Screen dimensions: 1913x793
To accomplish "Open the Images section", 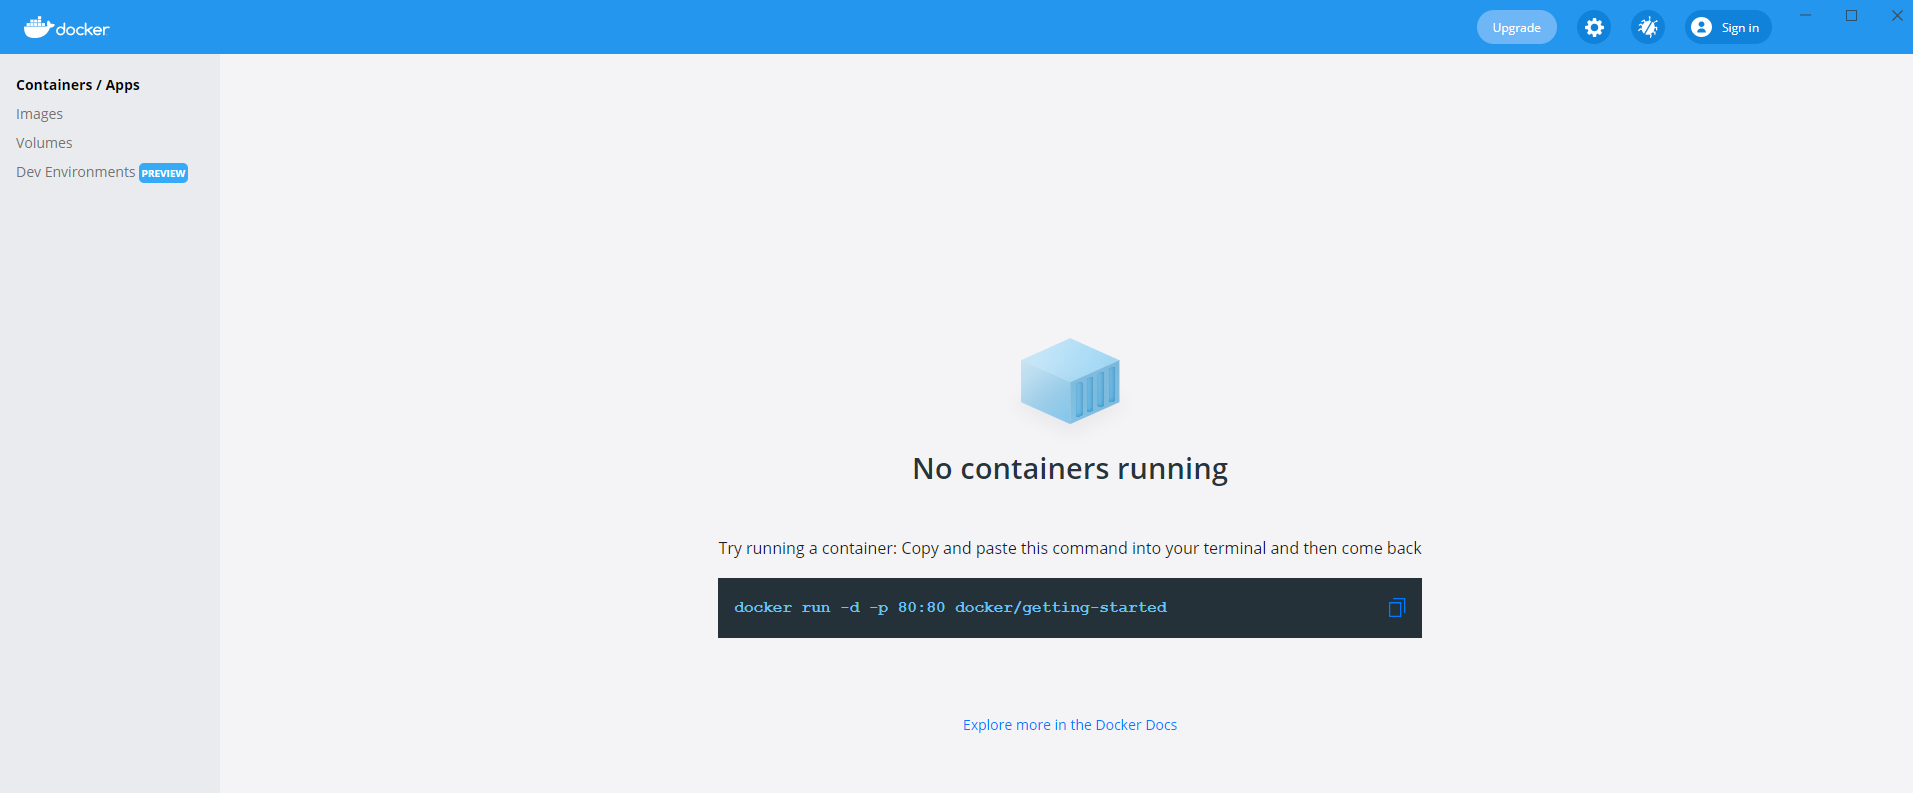I will pos(39,114).
